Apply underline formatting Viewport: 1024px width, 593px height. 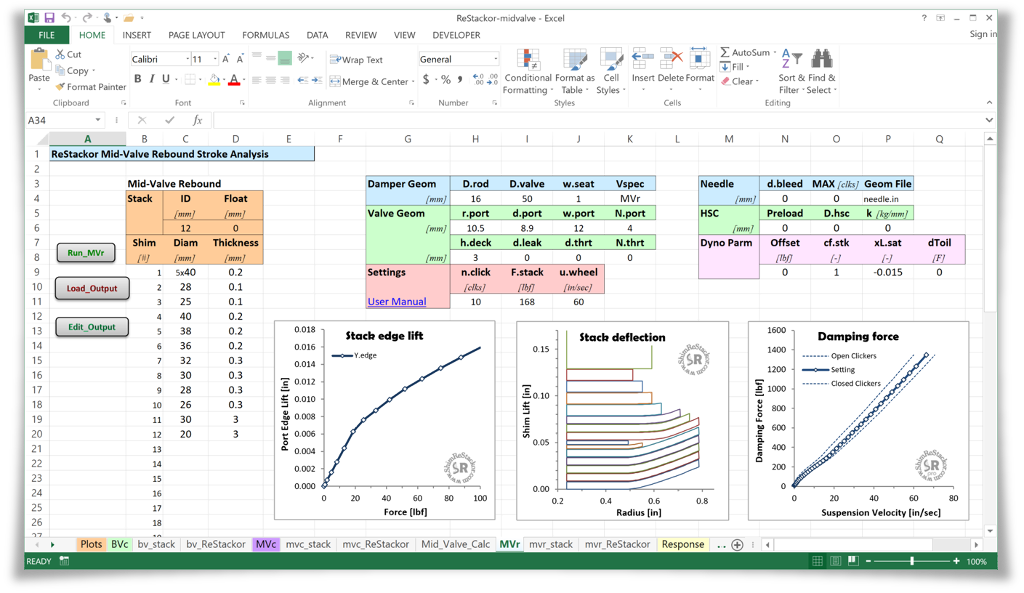(x=166, y=79)
